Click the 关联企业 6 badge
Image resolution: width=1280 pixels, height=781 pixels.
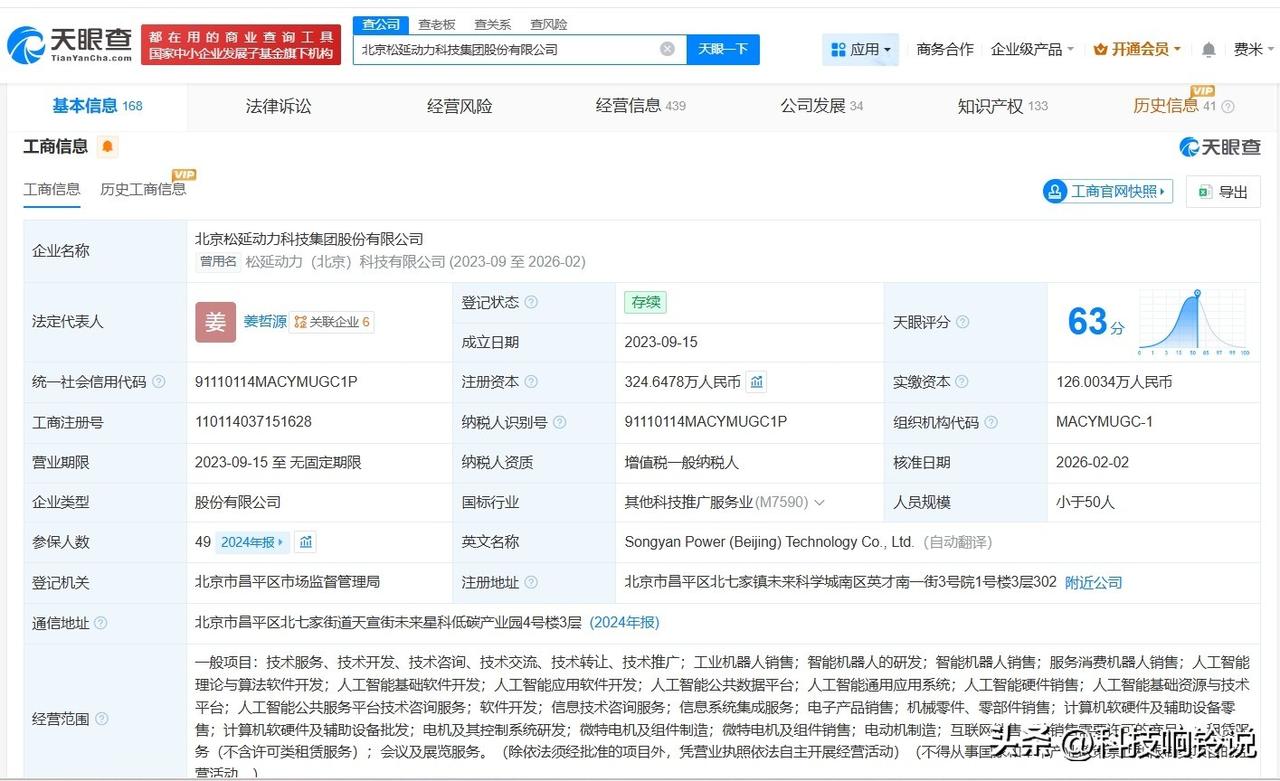[332, 322]
